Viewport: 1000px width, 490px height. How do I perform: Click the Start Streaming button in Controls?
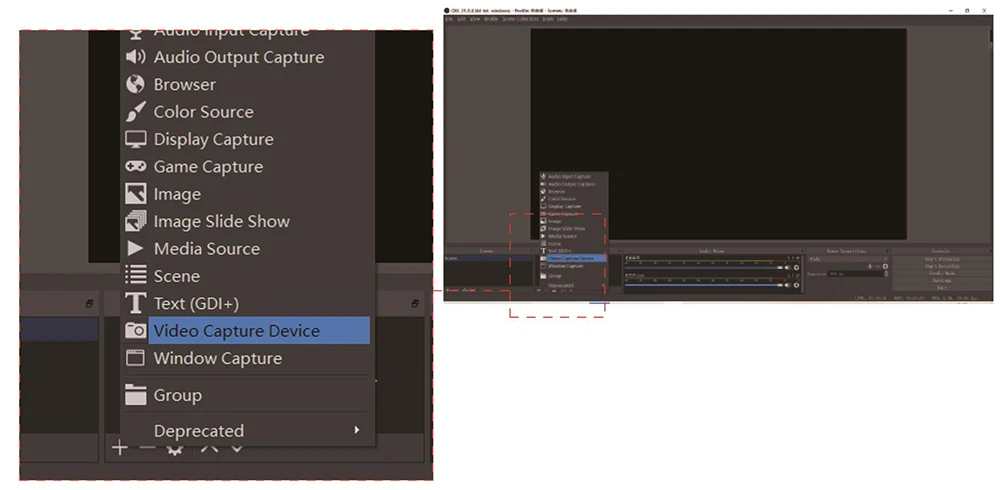[941, 259]
